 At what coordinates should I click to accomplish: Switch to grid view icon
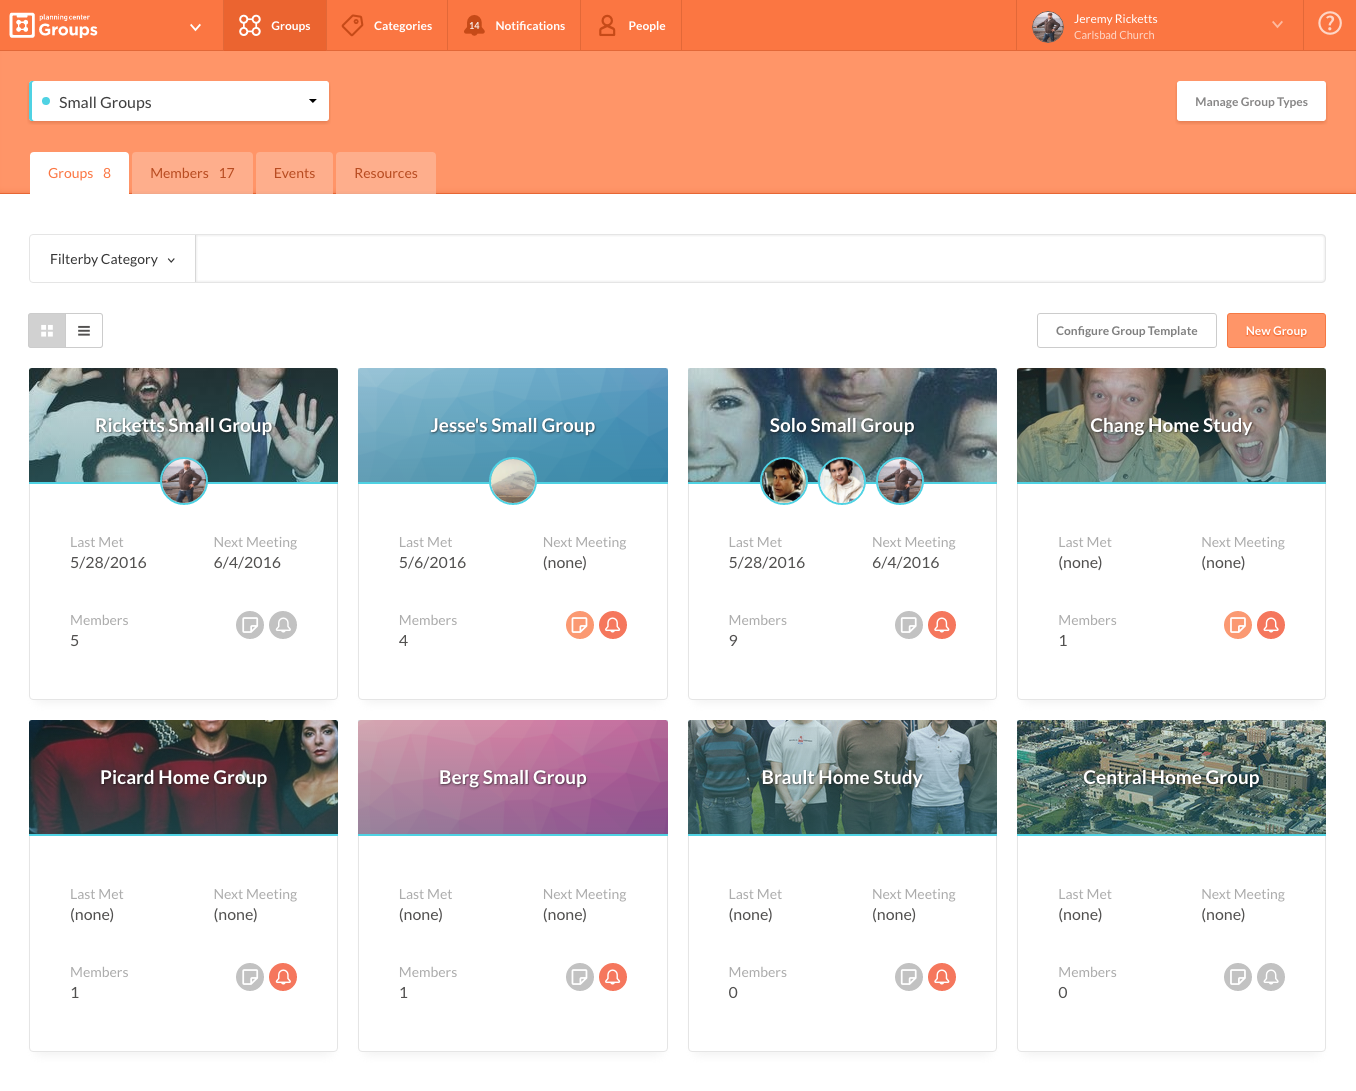(47, 330)
